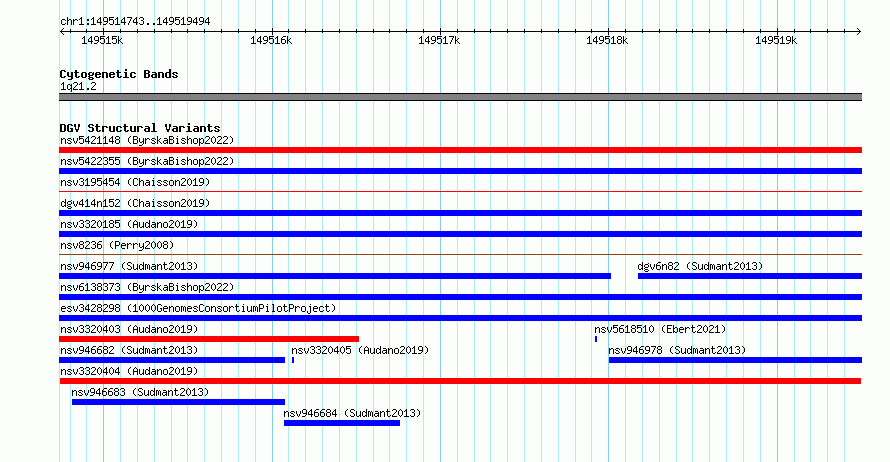The height and width of the screenshot is (462, 890).
Task: Select the nsv946683 (Sudmant2013) blue bar
Action: [x=178, y=402]
